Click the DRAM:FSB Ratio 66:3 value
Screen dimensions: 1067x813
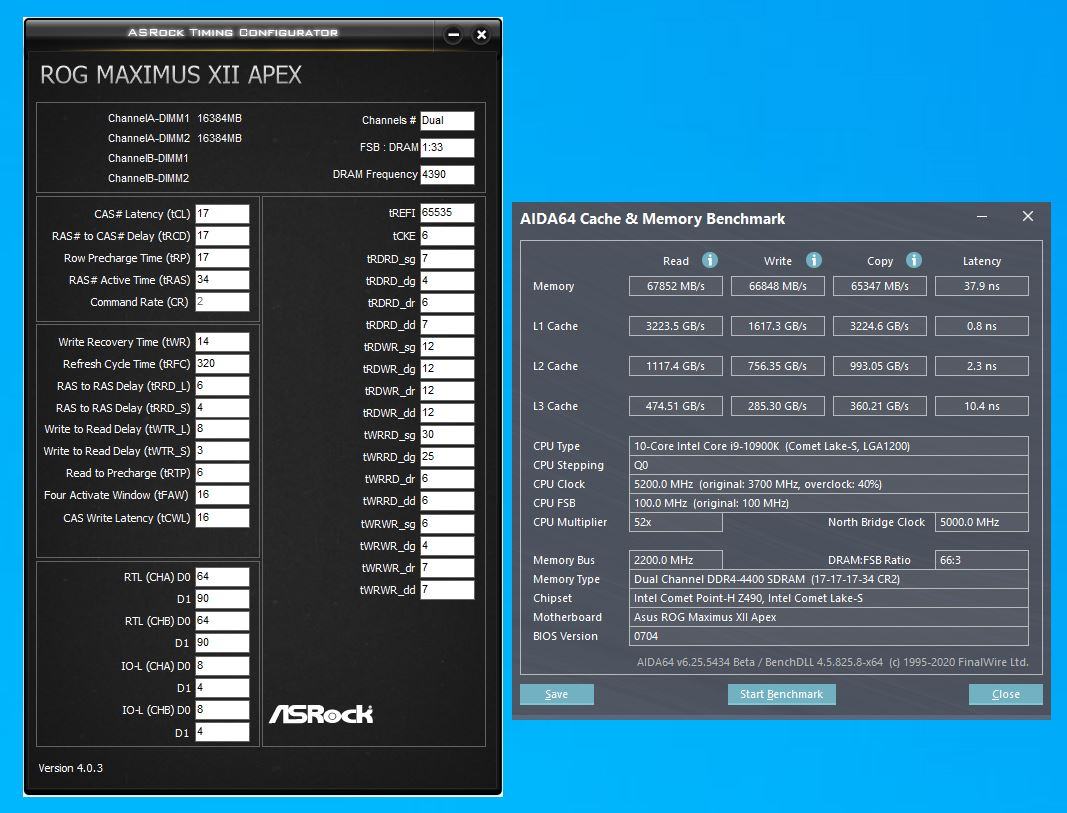coord(982,560)
